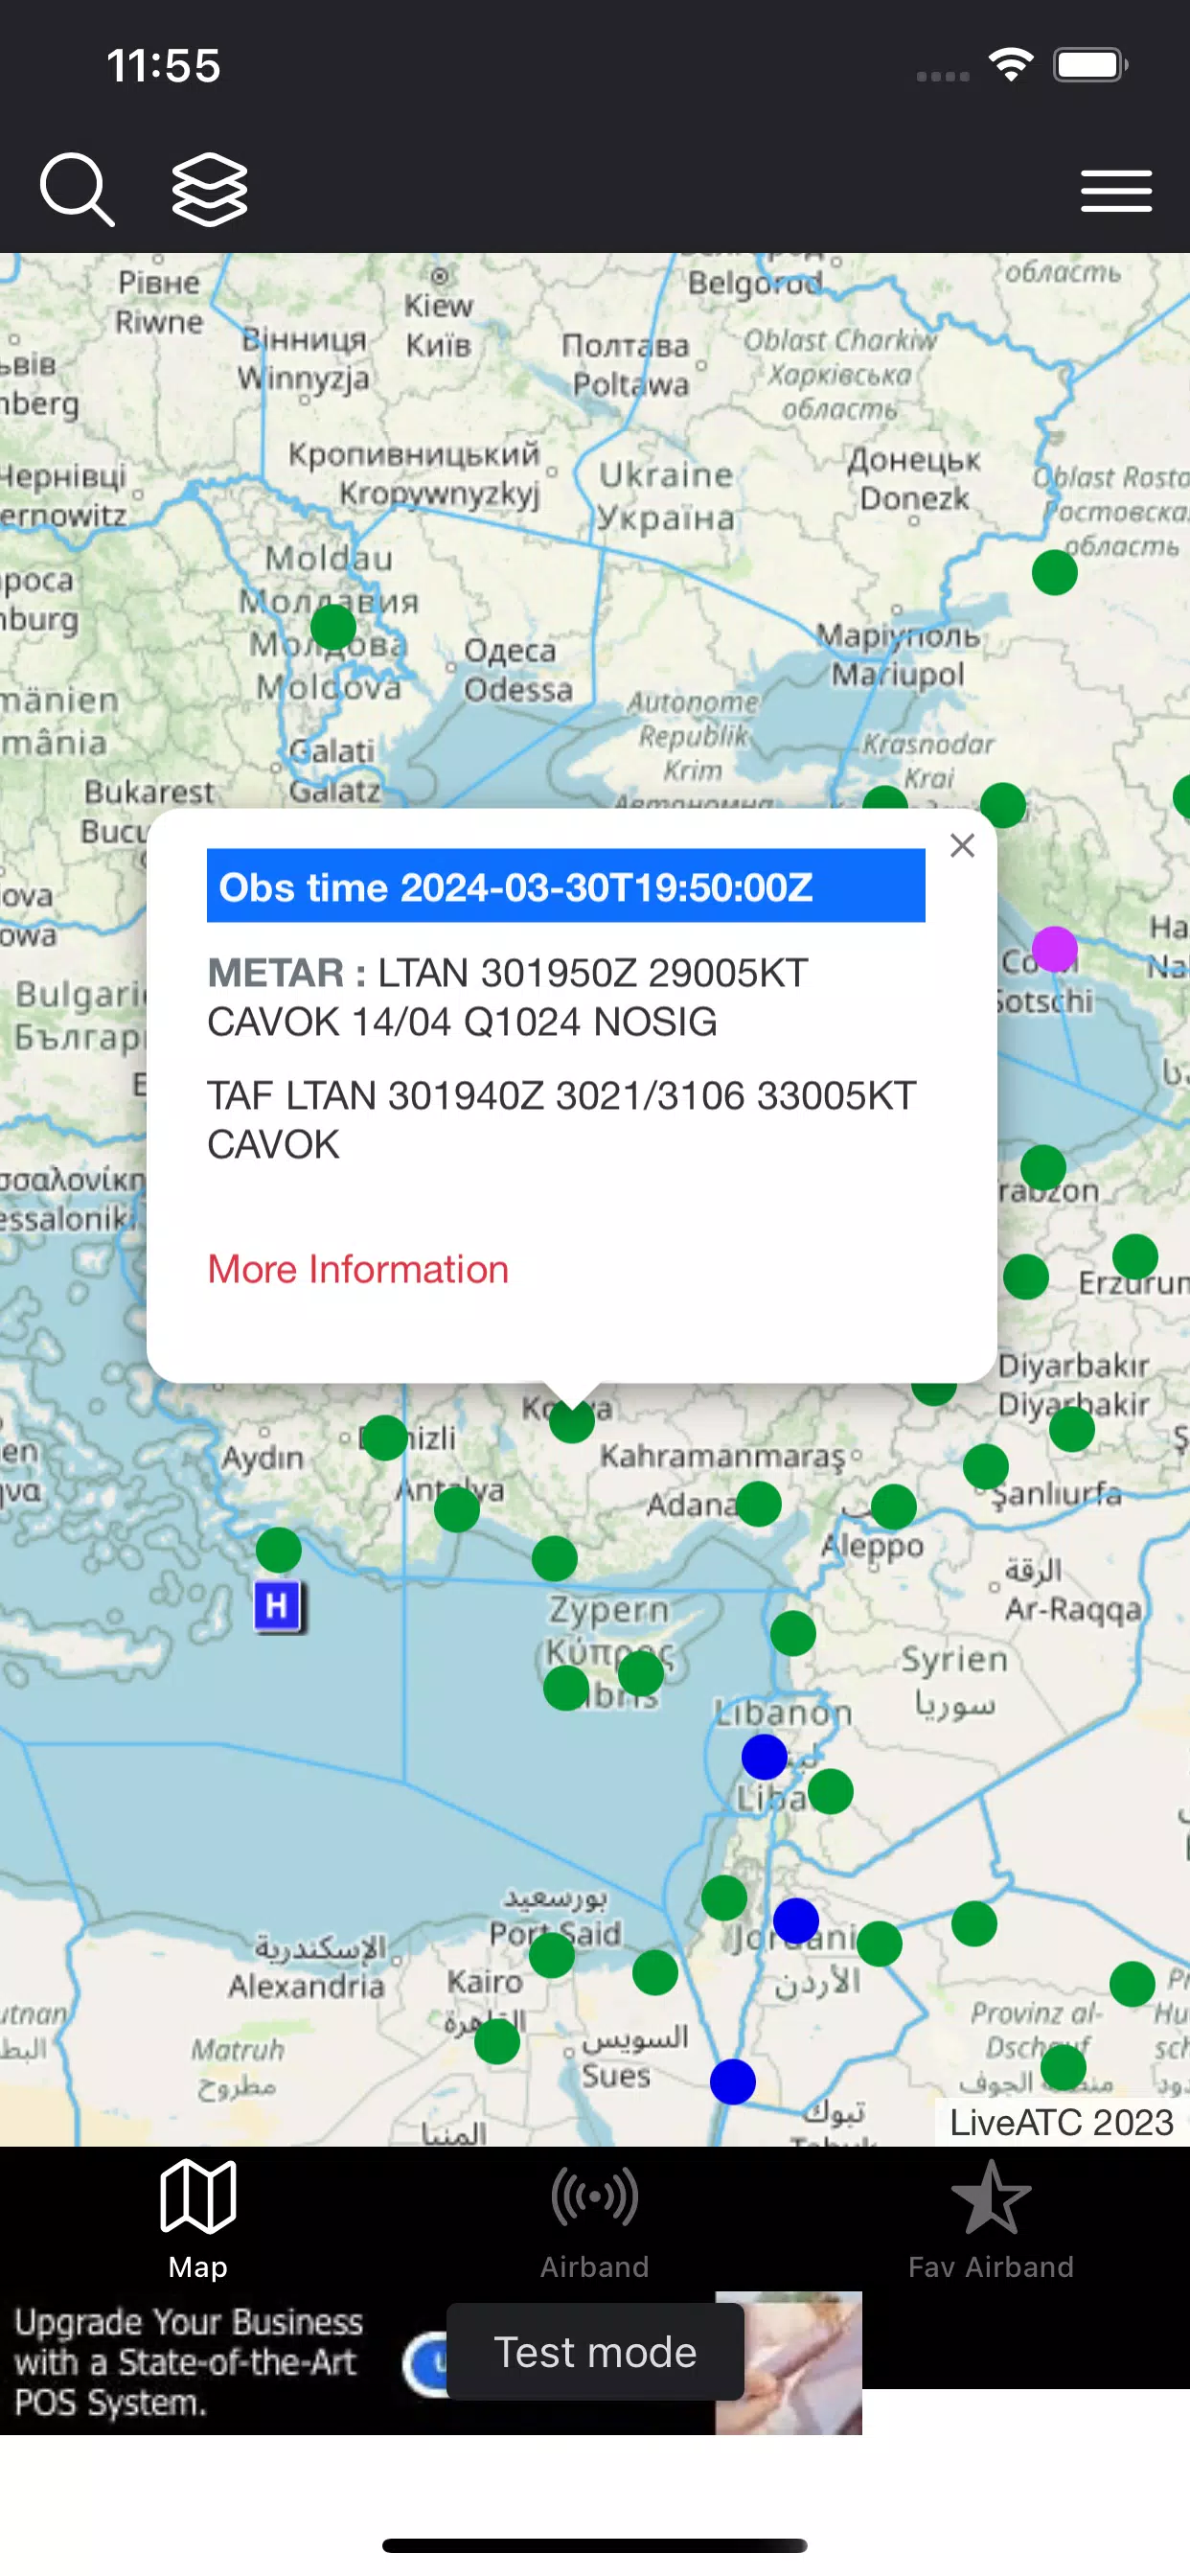The height and width of the screenshot is (2576, 1190).
Task: Open the search magnifier icon
Action: tap(77, 189)
